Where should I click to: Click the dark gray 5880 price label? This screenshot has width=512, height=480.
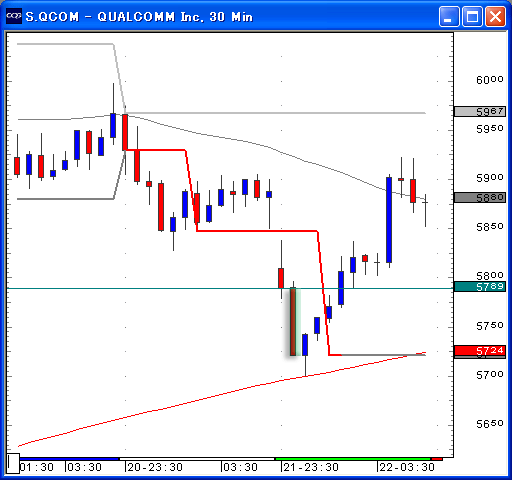[480, 197]
